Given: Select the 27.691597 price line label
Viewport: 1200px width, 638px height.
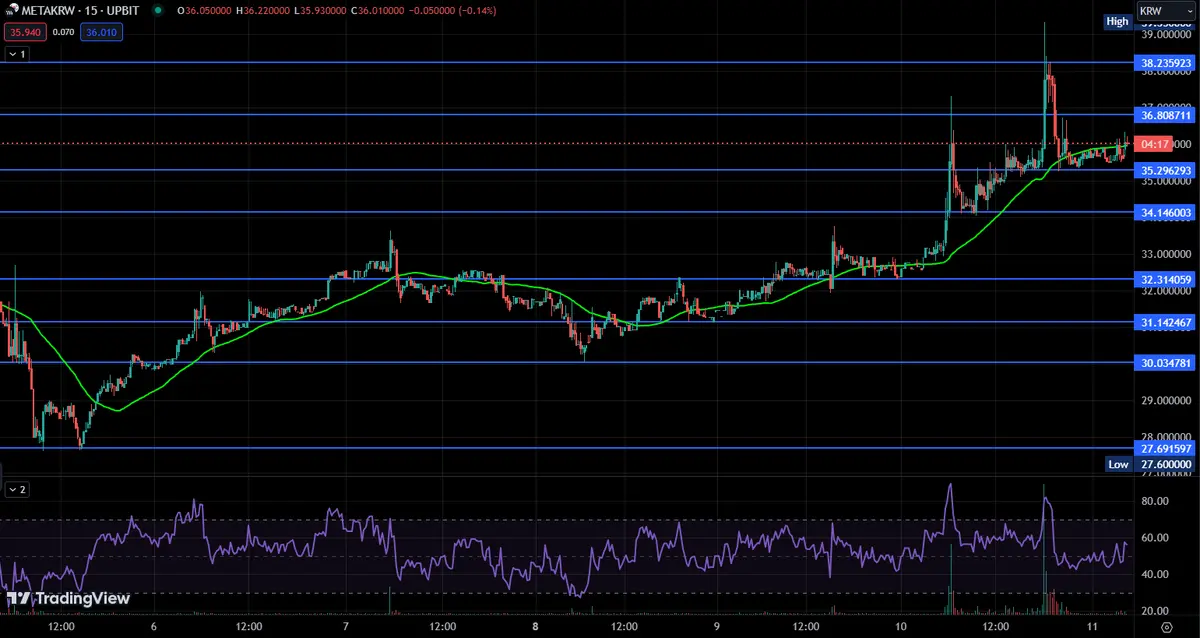Looking at the screenshot, I should [1166, 449].
